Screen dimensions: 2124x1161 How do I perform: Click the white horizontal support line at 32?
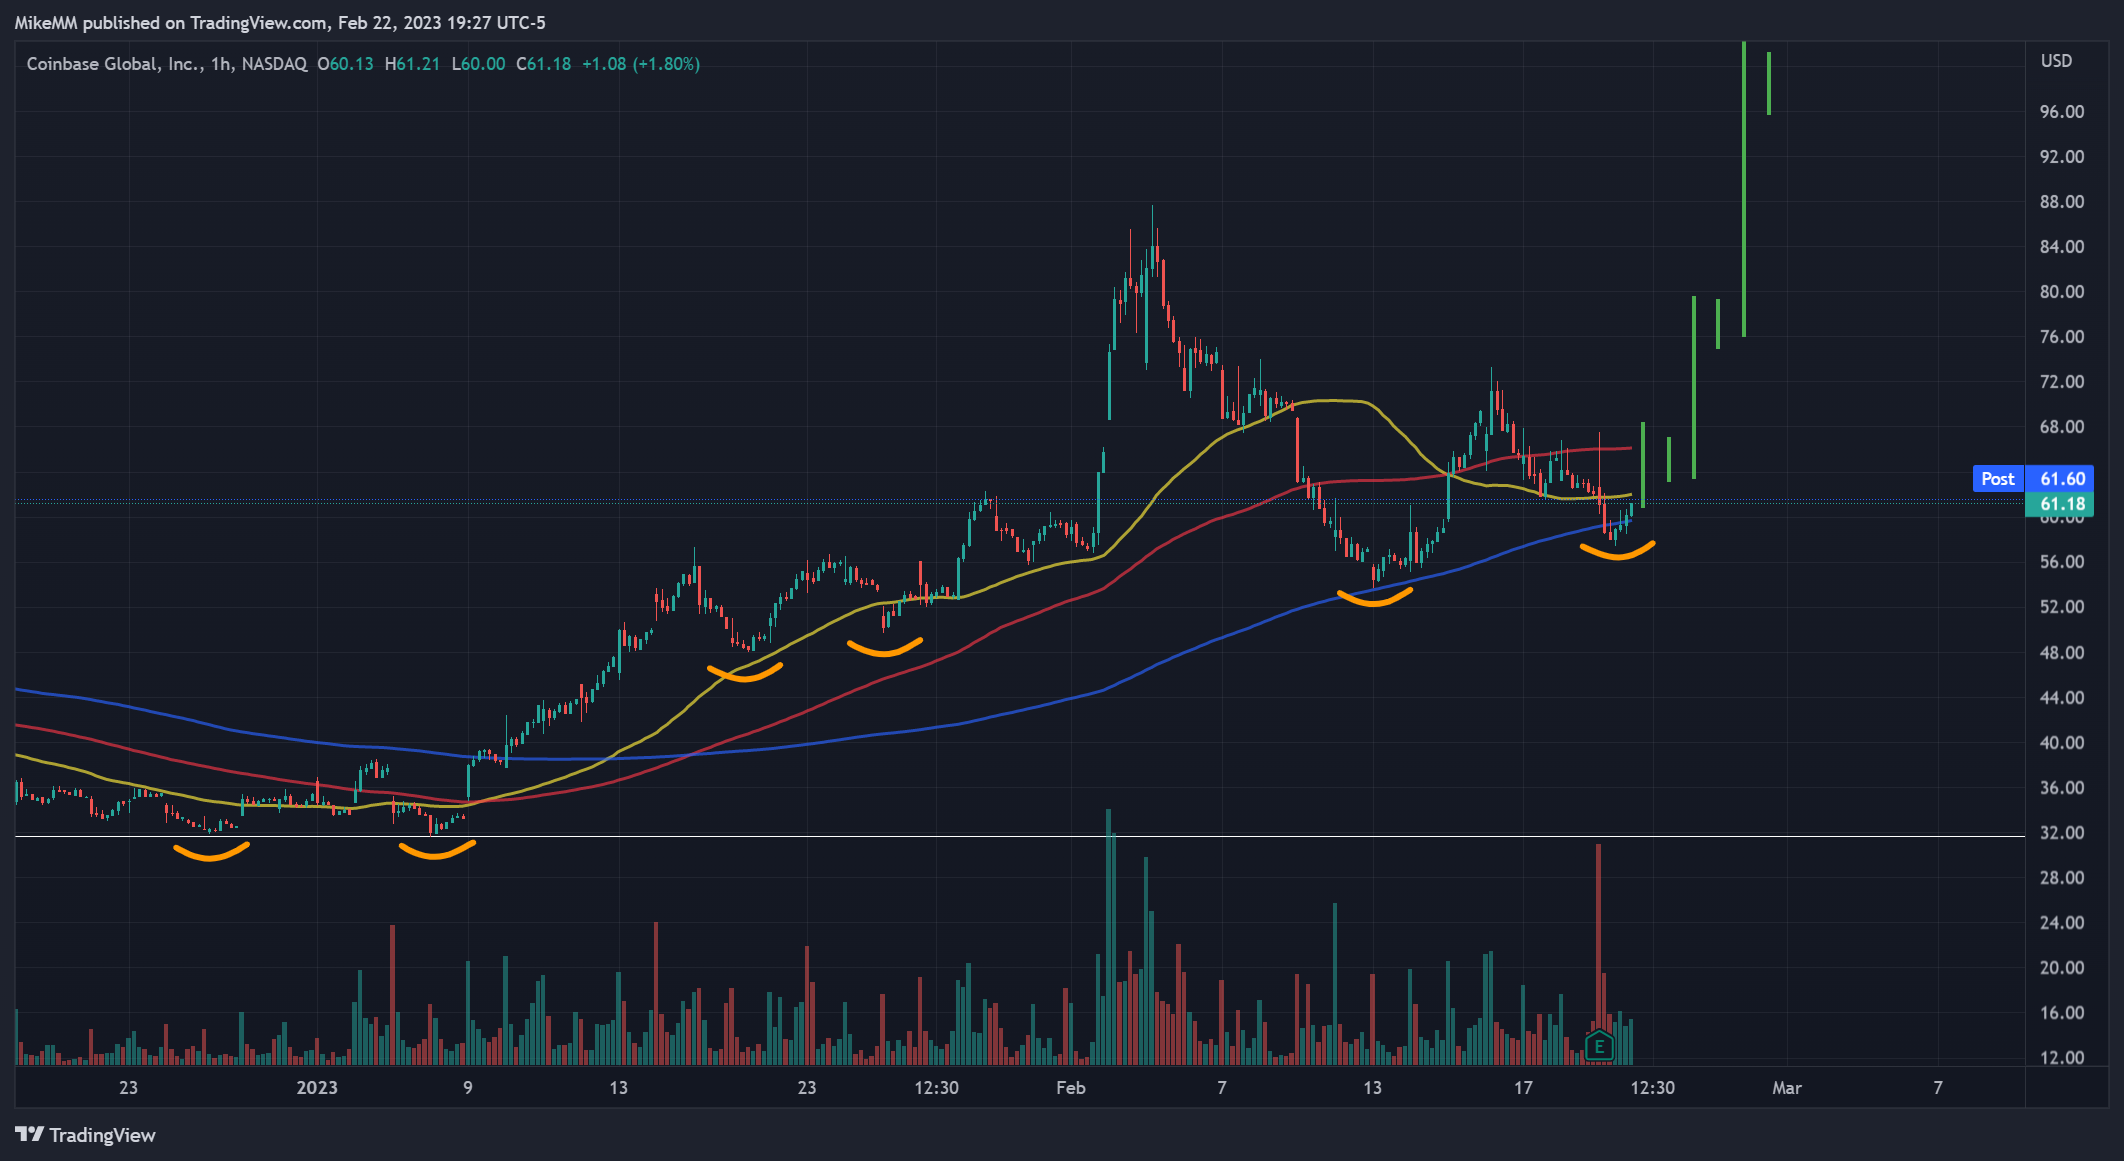(x=1020, y=836)
